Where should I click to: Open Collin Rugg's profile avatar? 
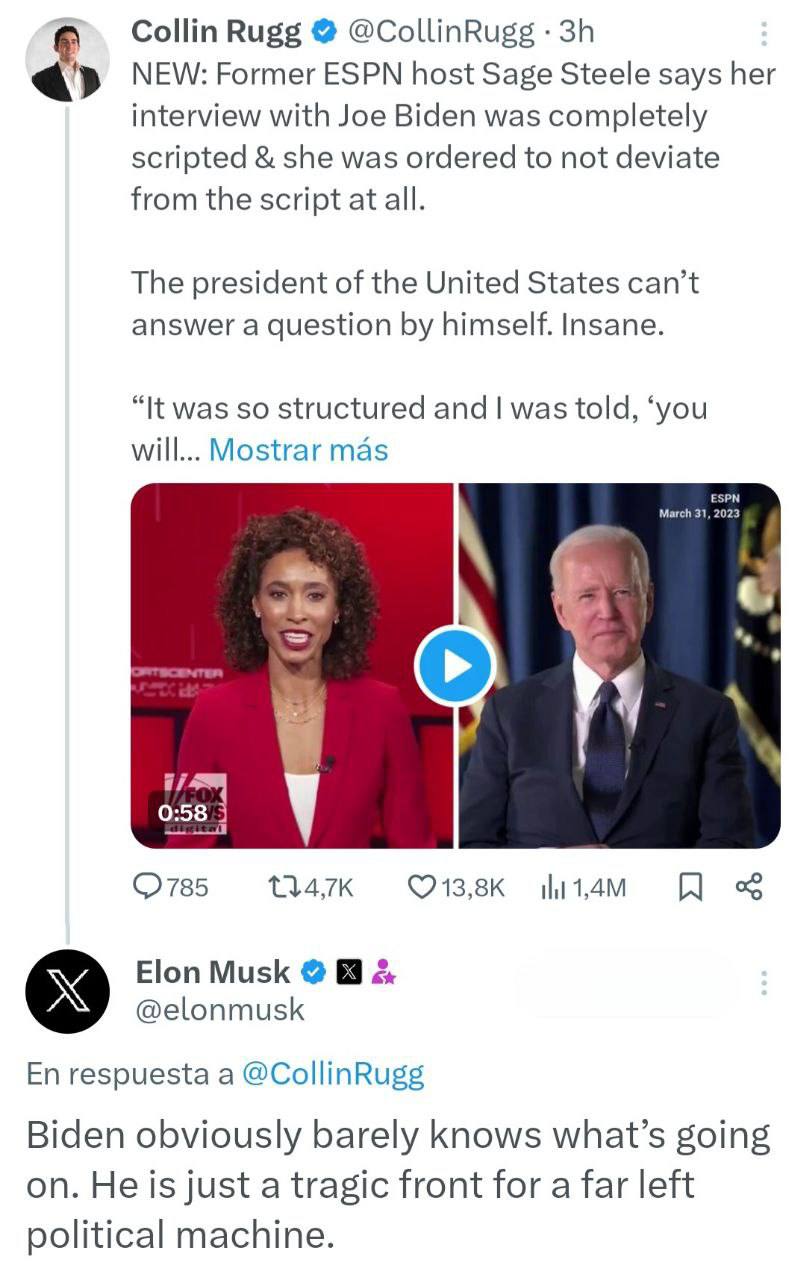pos(67,60)
